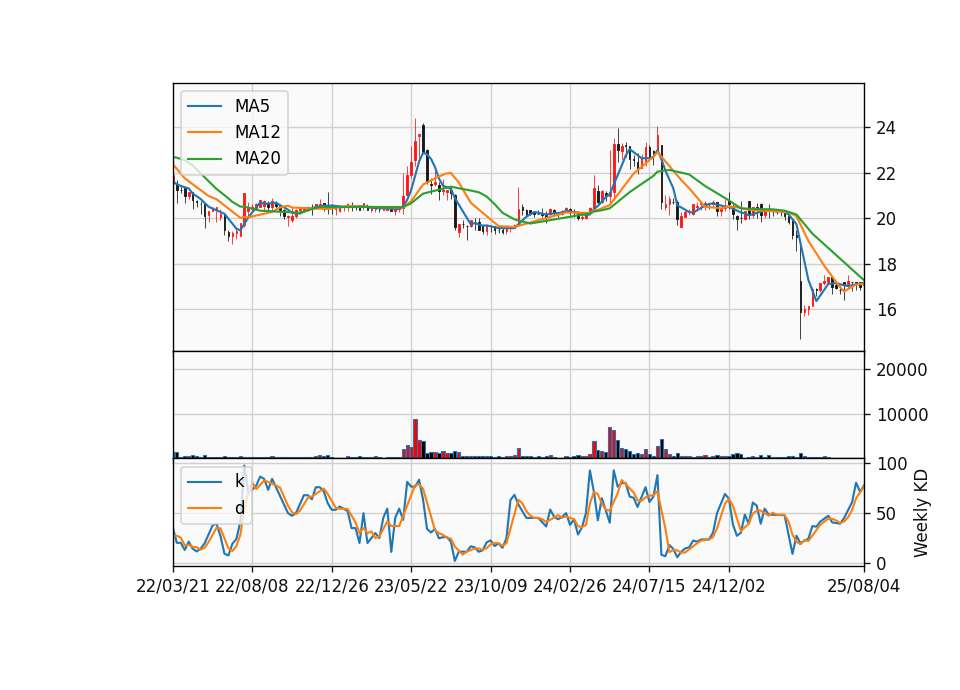This screenshot has width=960, height=690.
Task: Click the price axis label 24
Action: pos(886,128)
